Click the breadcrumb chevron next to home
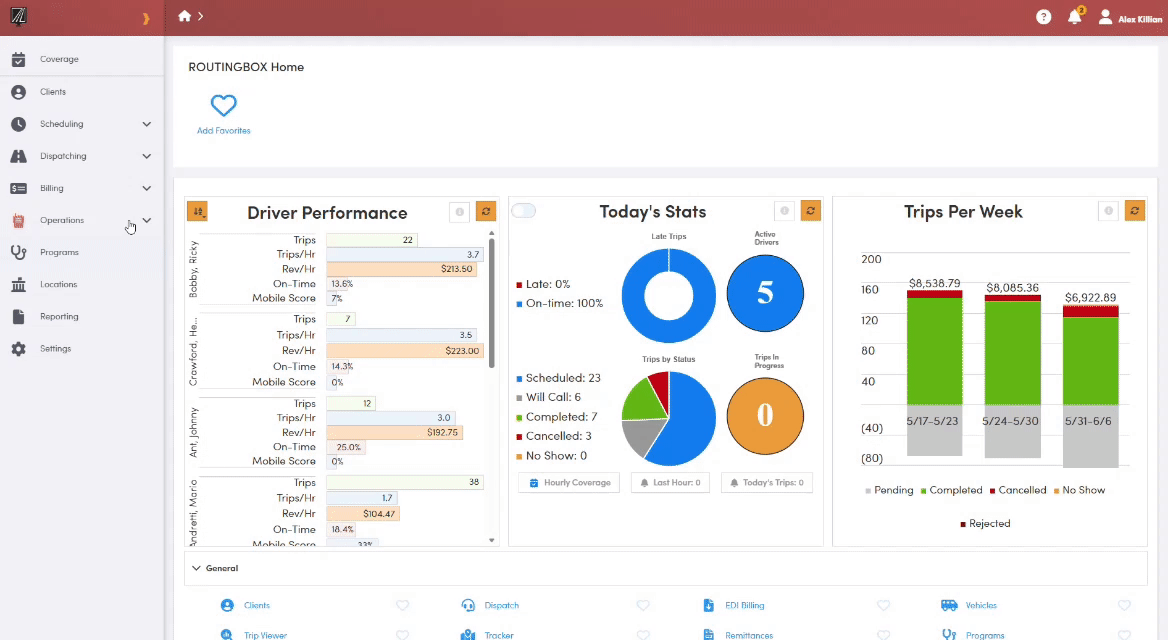The height and width of the screenshot is (640, 1168). (200, 16)
